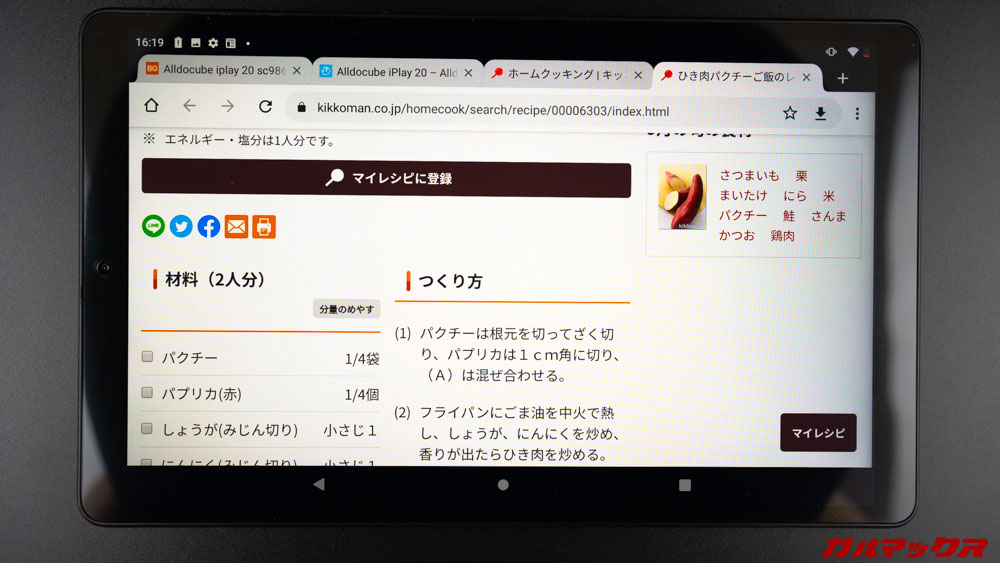This screenshot has width=1000, height=563.
Task: Open the 栗 ingredient link
Action: pos(802,176)
